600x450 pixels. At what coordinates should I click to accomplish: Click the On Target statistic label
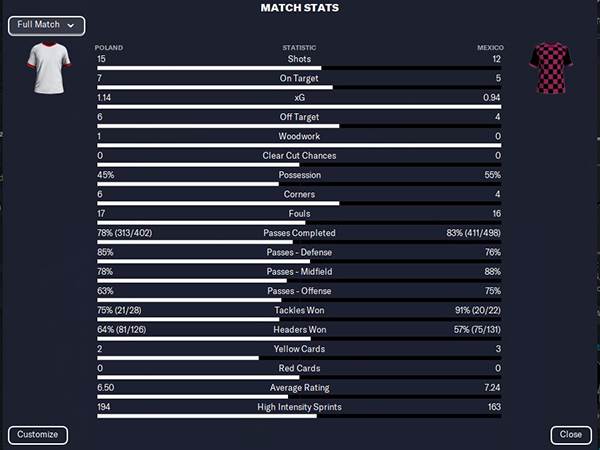pos(299,79)
